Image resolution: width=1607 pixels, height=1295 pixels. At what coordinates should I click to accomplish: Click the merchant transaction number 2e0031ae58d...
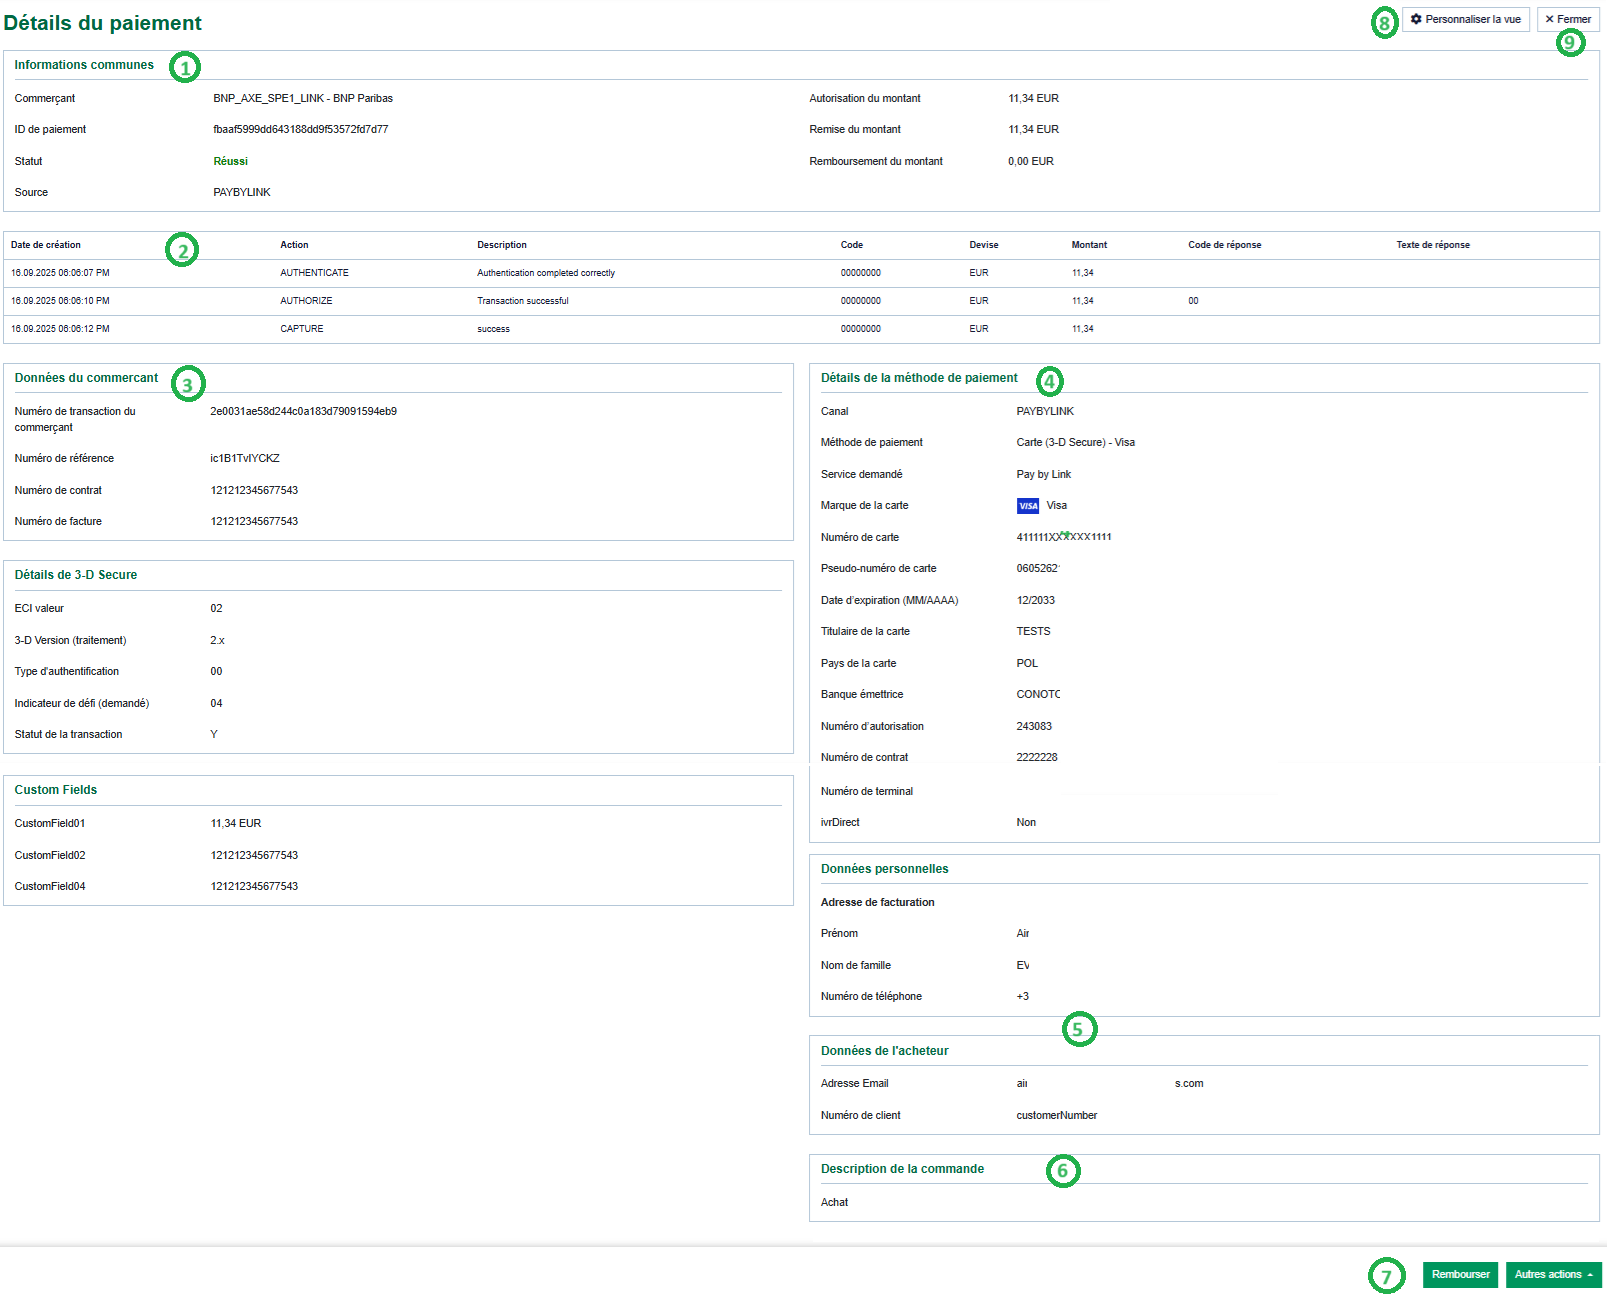303,411
